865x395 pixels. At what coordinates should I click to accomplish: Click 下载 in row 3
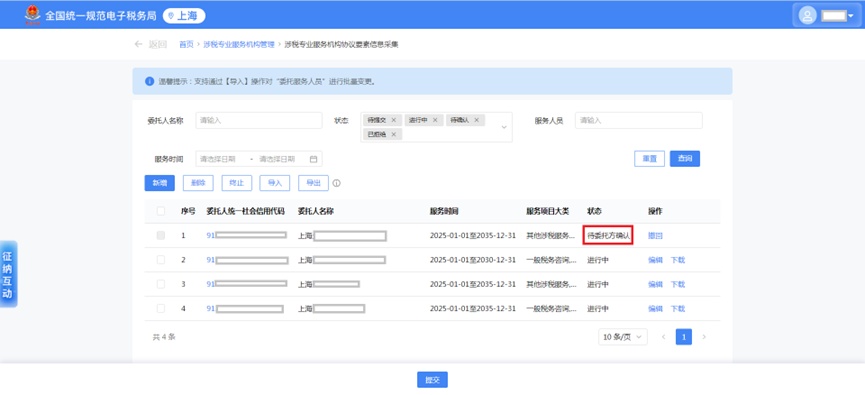[x=677, y=284]
